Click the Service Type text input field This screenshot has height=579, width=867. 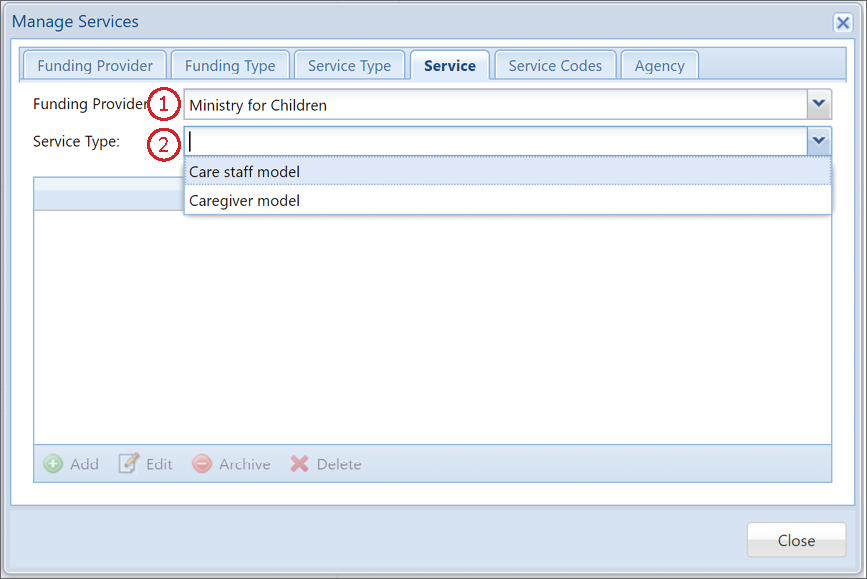point(496,142)
